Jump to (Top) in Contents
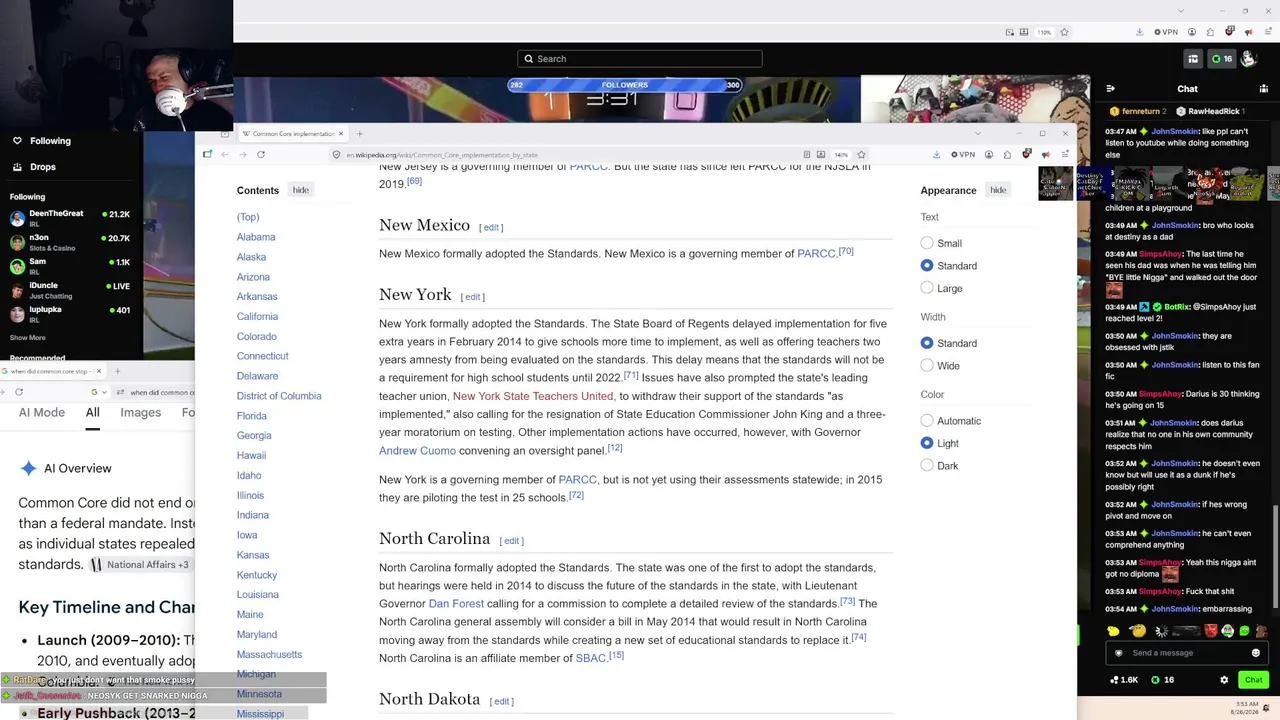Screen dimensions: 1280x720 [x=248, y=217]
